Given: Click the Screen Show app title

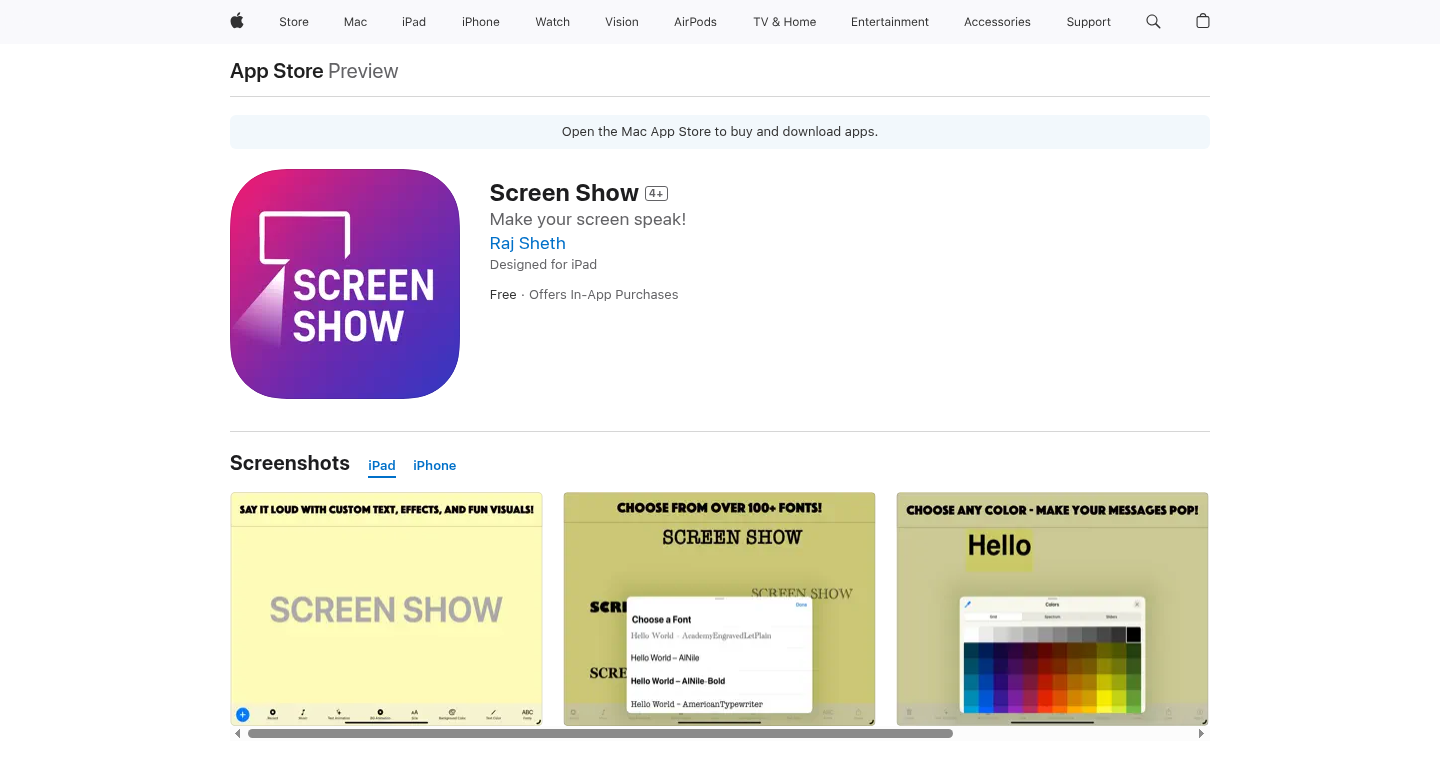Looking at the screenshot, I should (564, 193).
